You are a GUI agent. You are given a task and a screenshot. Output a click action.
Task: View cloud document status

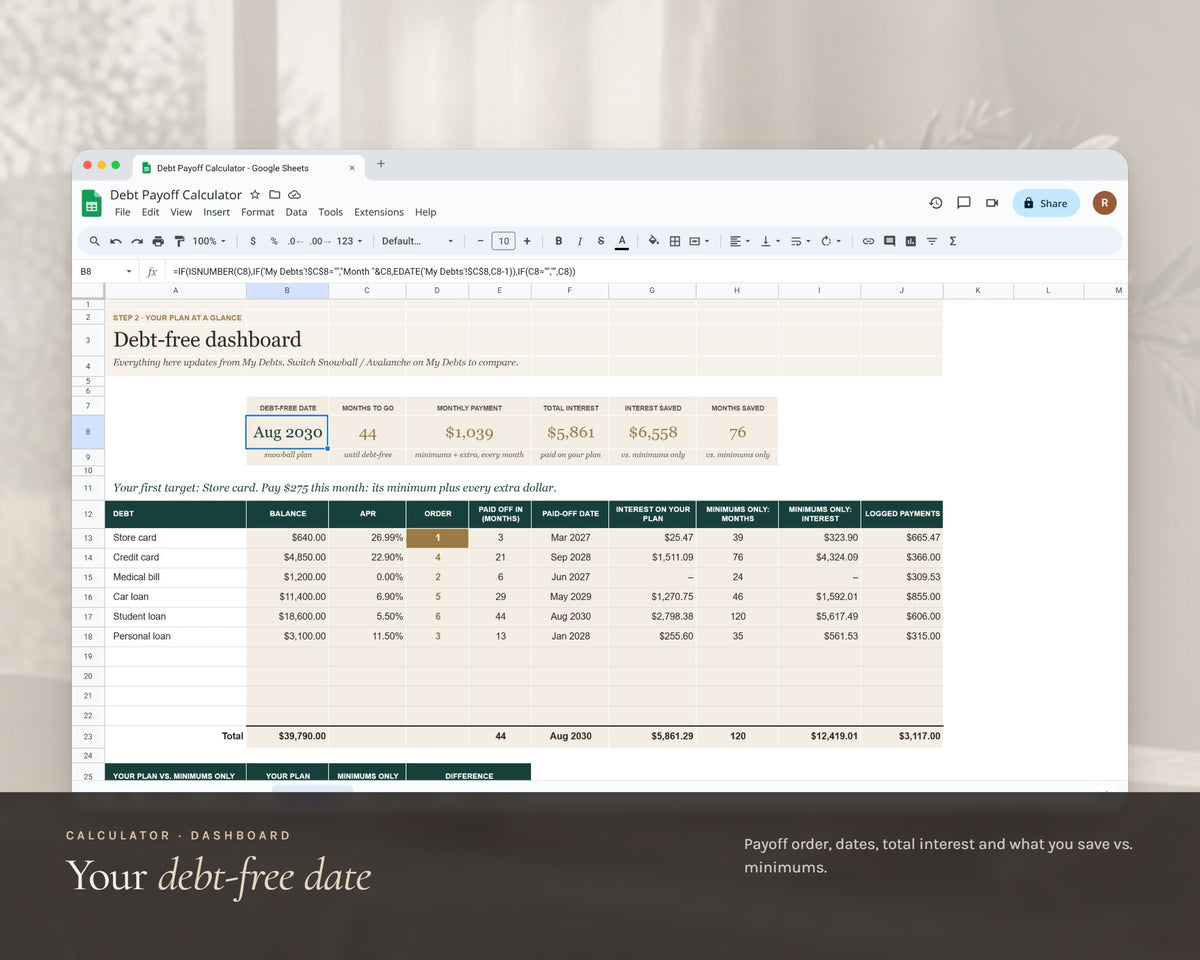click(x=294, y=195)
